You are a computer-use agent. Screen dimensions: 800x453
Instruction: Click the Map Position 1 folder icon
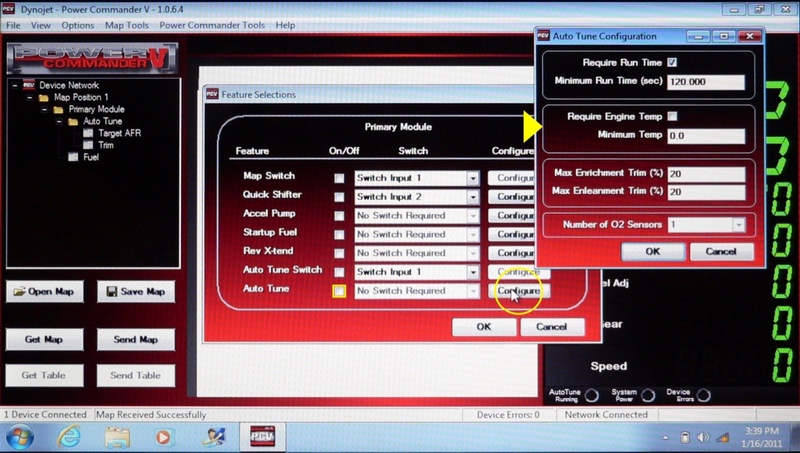click(43, 98)
